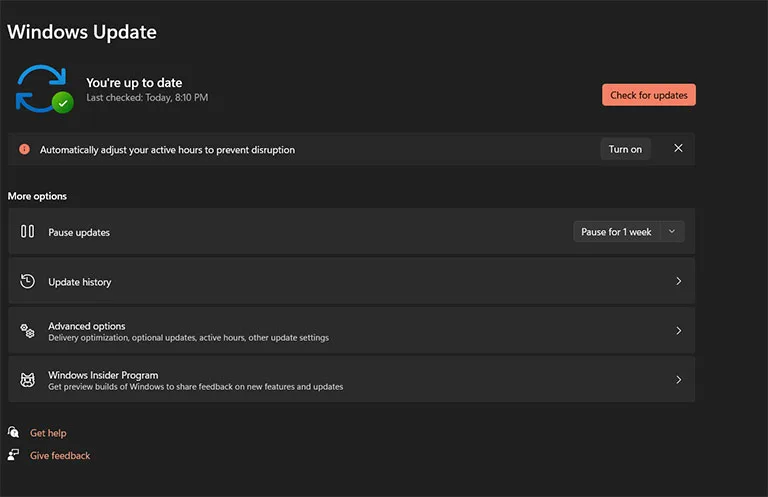Turn on automatic active hours adjustment
This screenshot has width=768, height=497.
point(625,149)
